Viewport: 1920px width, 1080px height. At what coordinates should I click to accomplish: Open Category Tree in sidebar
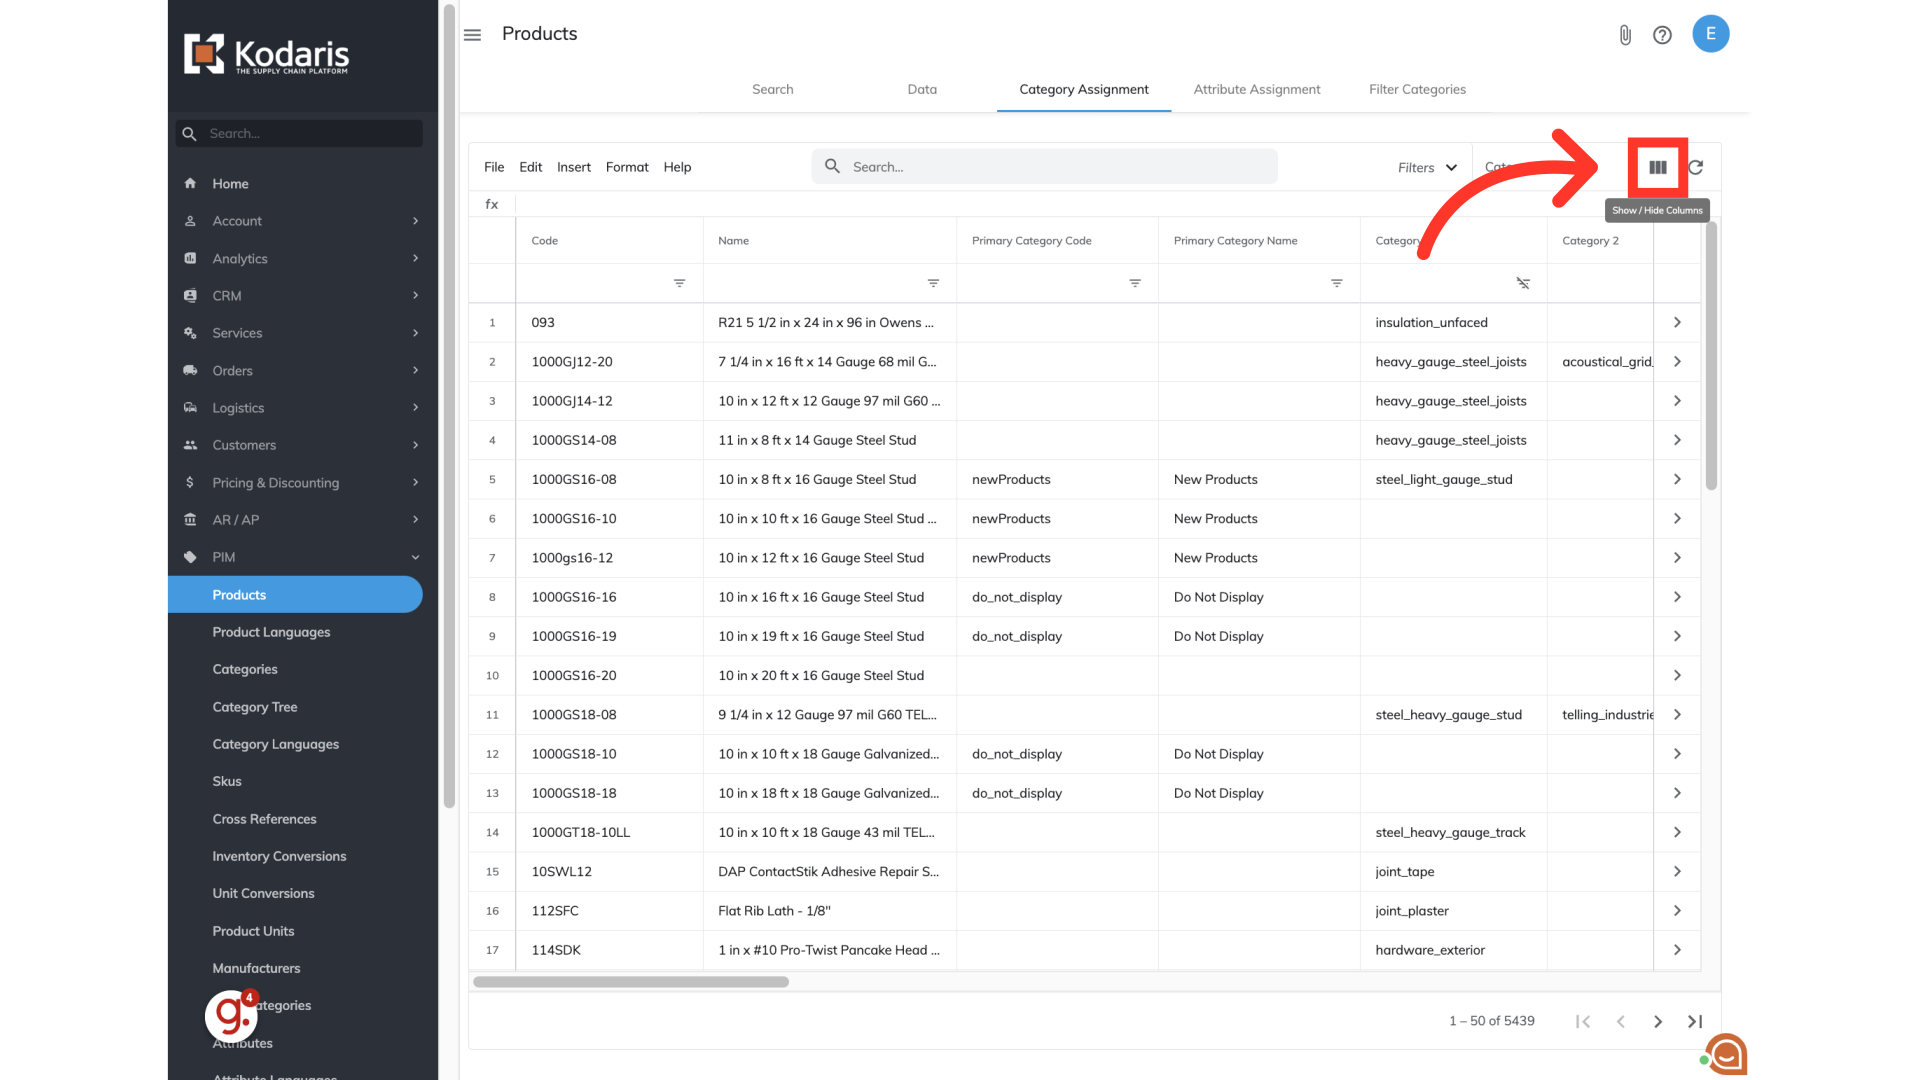(255, 707)
